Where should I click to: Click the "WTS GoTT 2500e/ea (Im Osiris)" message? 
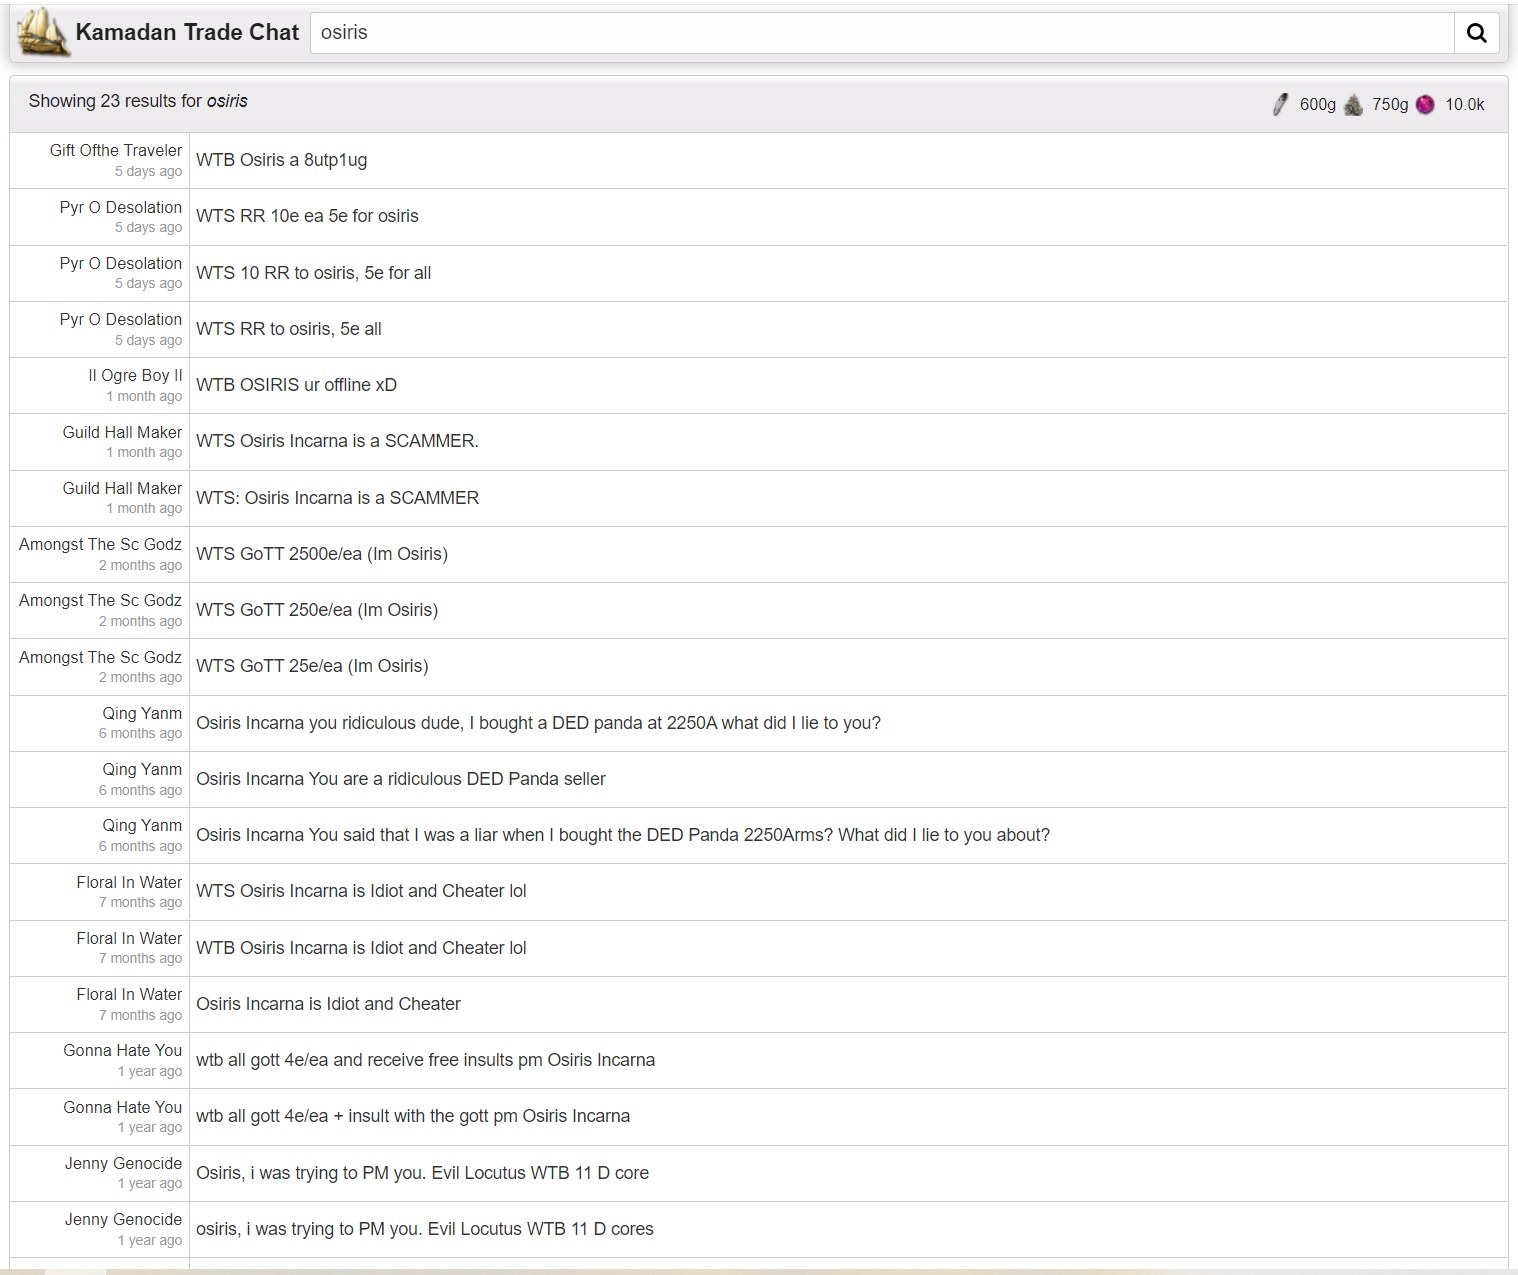pyautogui.click(x=322, y=554)
